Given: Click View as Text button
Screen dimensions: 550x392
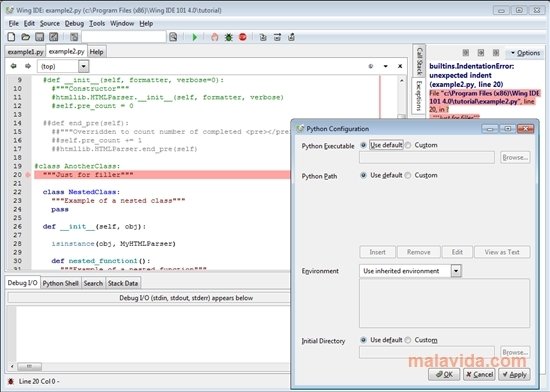Looking at the screenshot, I should pos(502,252).
